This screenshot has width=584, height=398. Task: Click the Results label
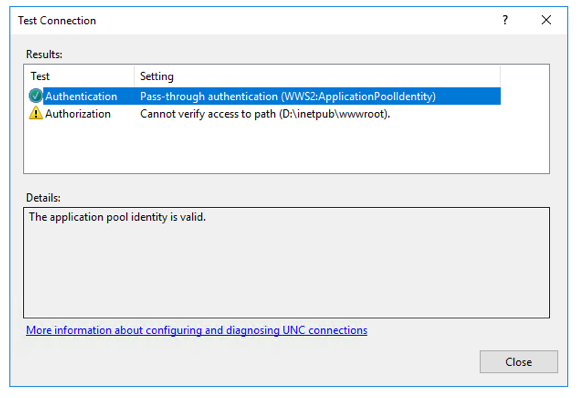point(44,54)
